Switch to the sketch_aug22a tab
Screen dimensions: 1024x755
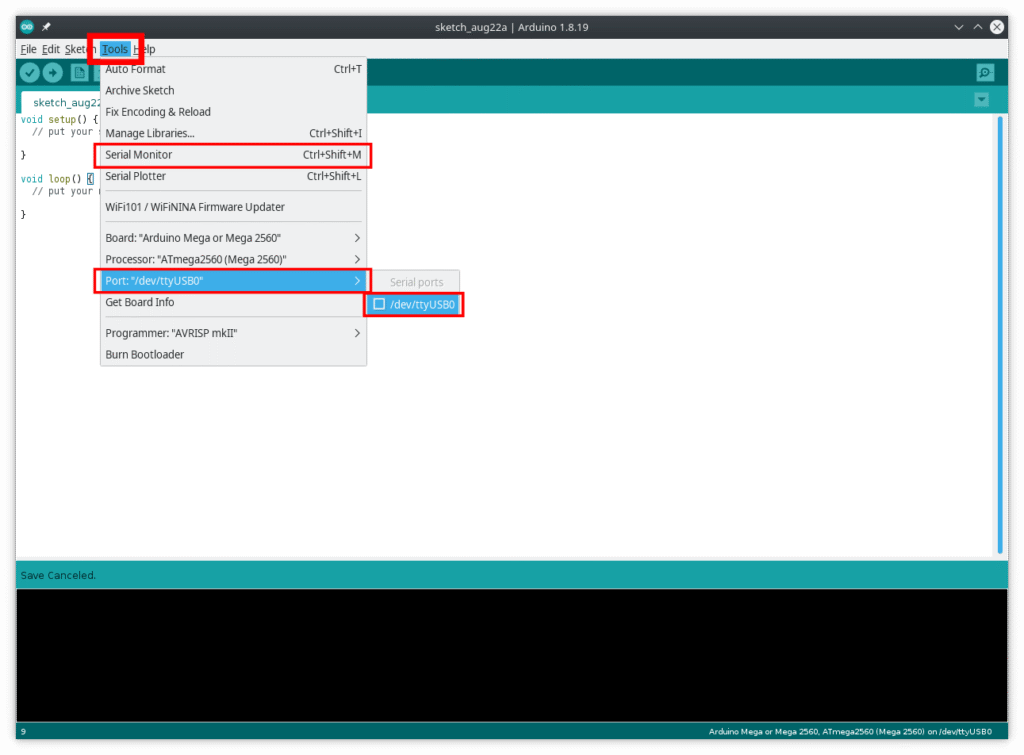click(x=61, y=103)
